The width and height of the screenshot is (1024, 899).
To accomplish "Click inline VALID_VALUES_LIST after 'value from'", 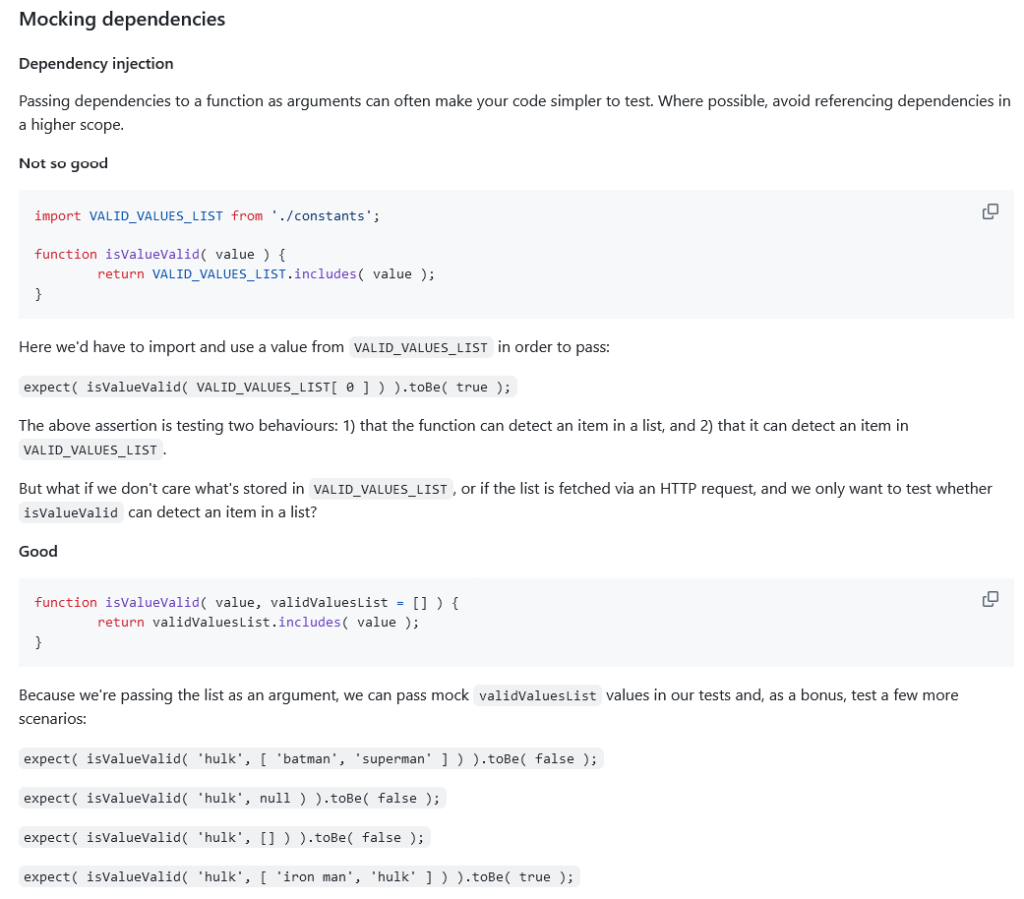I will [420, 348].
